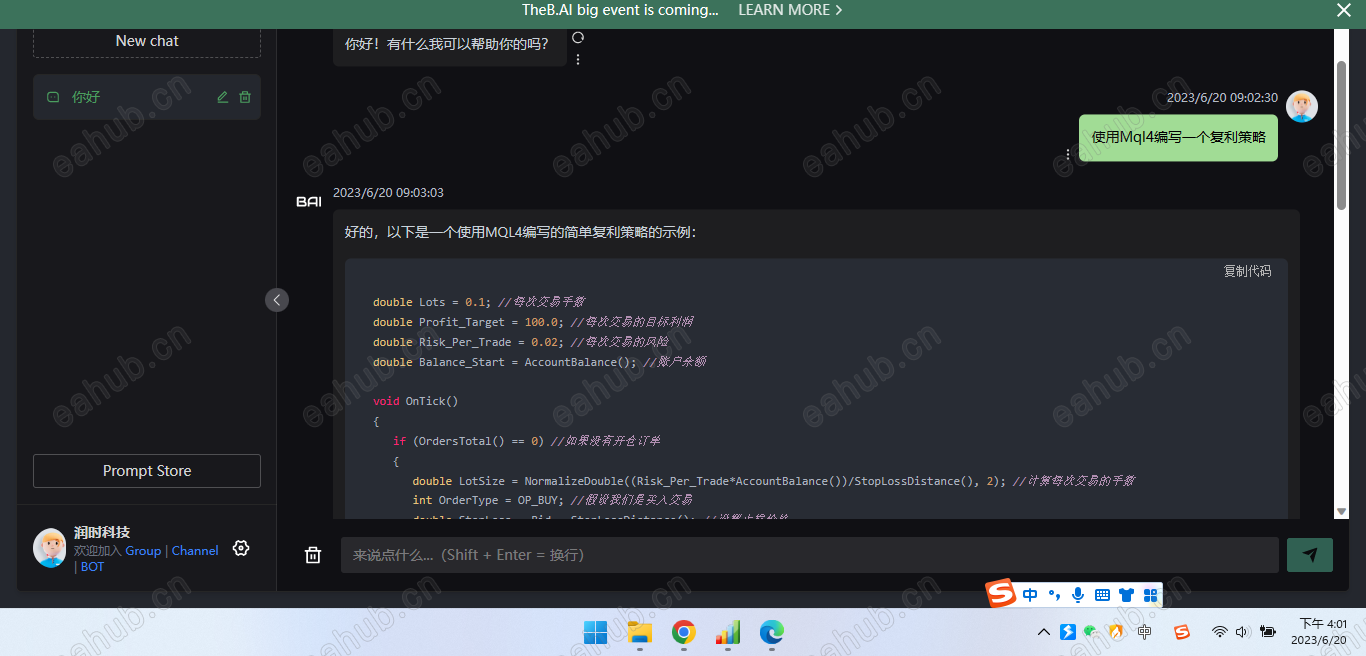The width and height of the screenshot is (1366, 656).
Task: Click 中 input language indicator in tray
Action: 1144,632
